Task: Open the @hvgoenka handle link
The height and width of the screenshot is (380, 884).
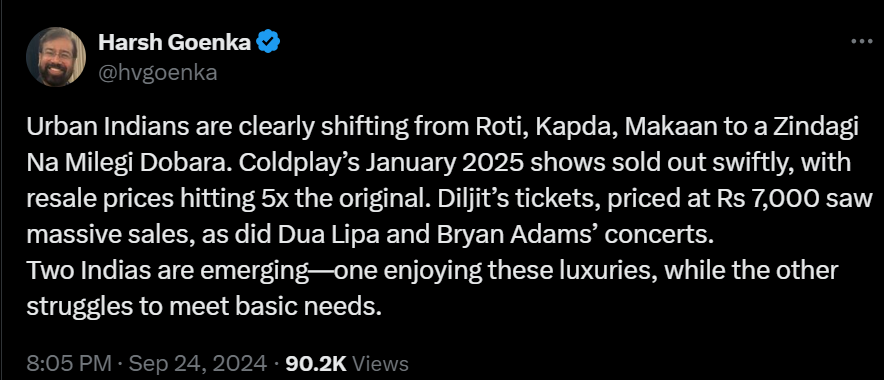Action: click(x=157, y=73)
